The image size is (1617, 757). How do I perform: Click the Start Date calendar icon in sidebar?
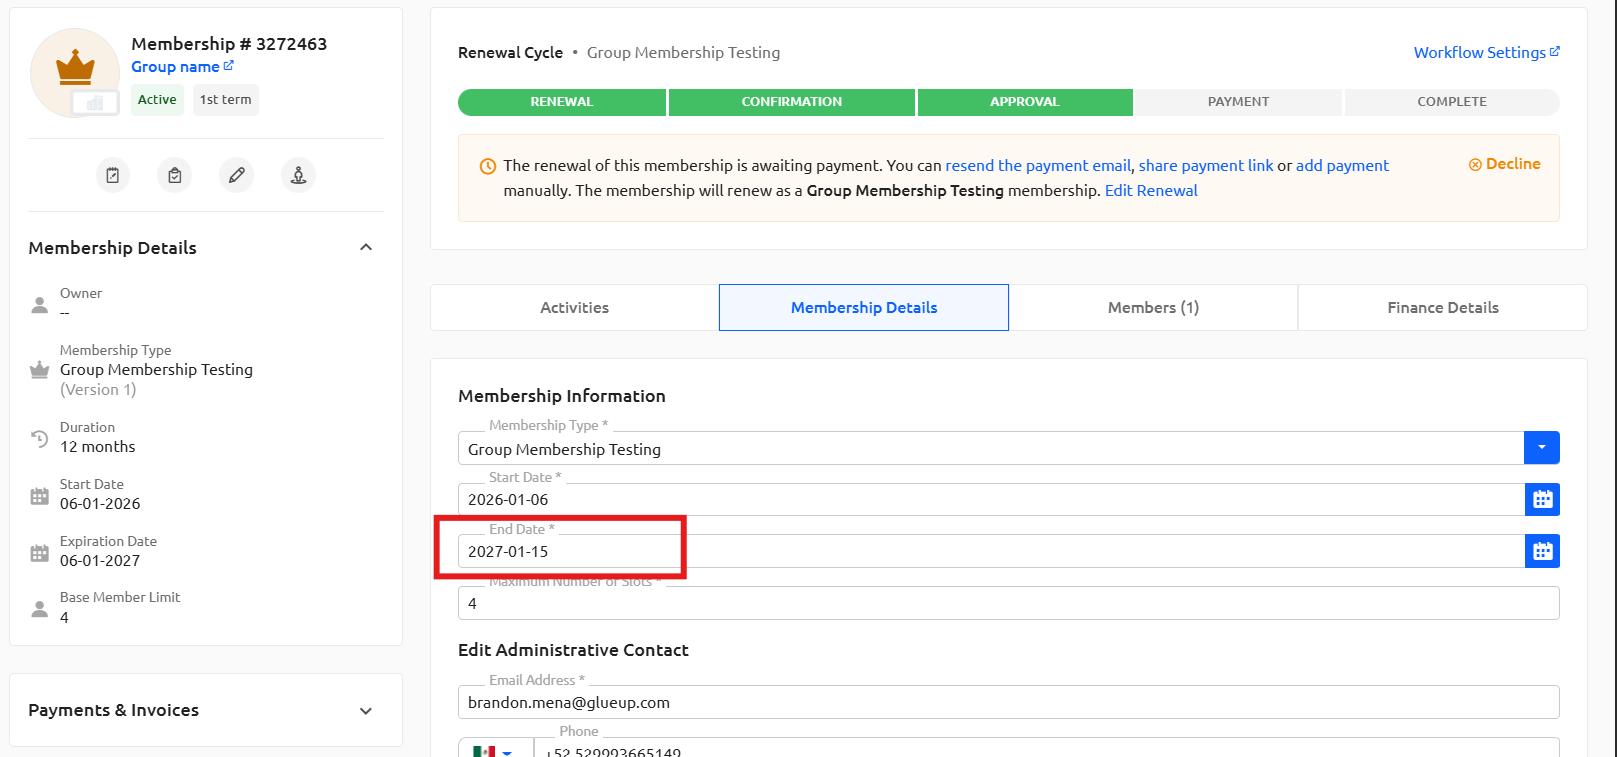[x=40, y=495]
